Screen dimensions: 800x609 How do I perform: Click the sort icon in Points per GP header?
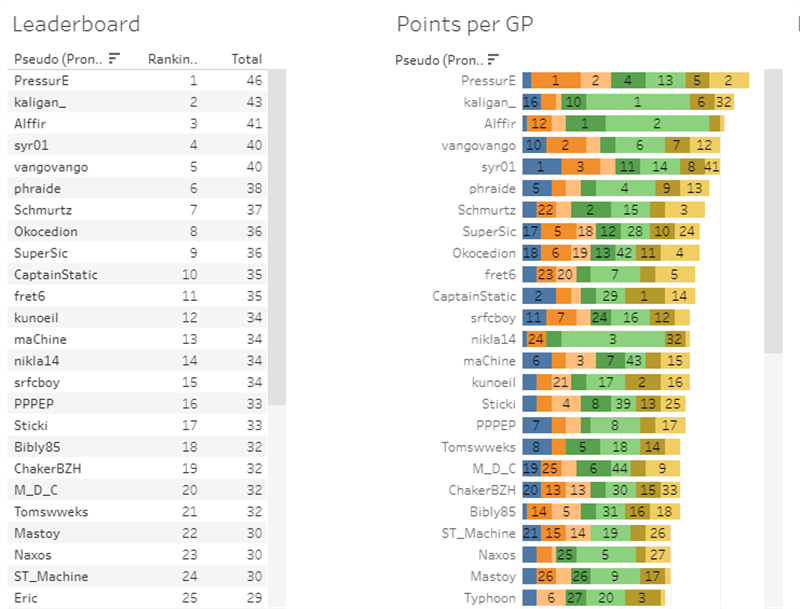pos(493,59)
